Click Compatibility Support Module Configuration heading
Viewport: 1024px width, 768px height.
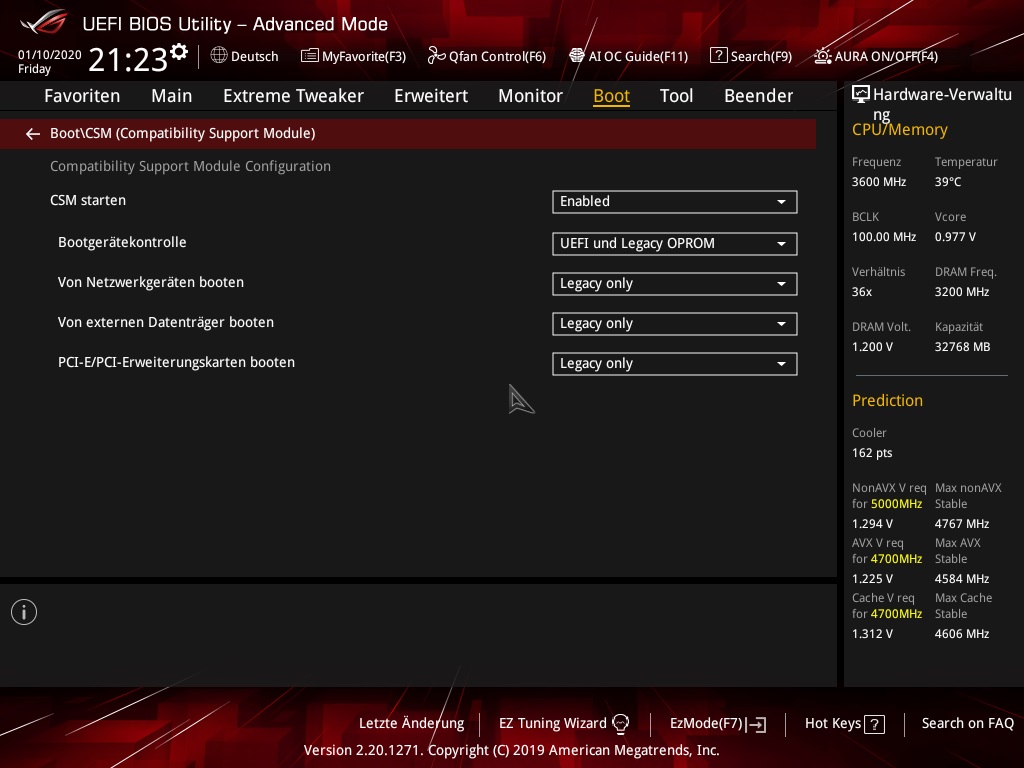point(190,167)
